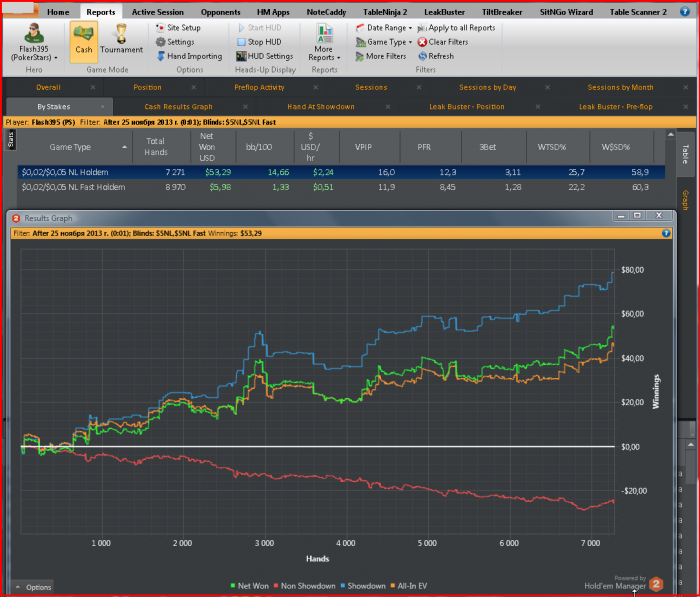This screenshot has height=597, width=700.
Task: Close the By Stakes report tab
Action: point(102,107)
